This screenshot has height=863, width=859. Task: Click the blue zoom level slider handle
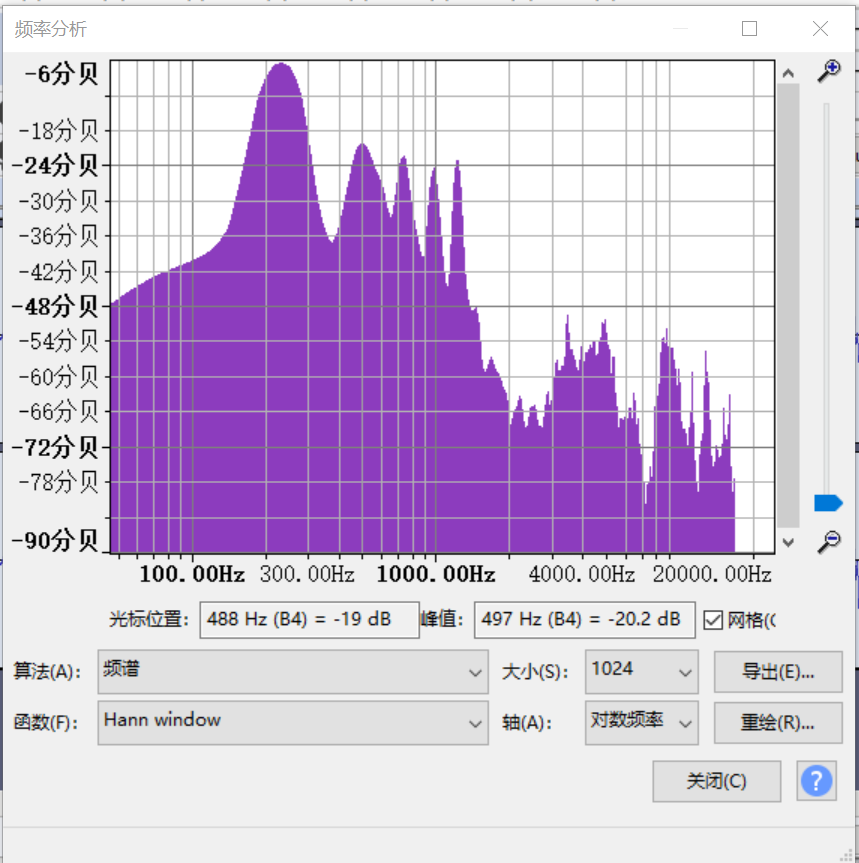click(828, 503)
